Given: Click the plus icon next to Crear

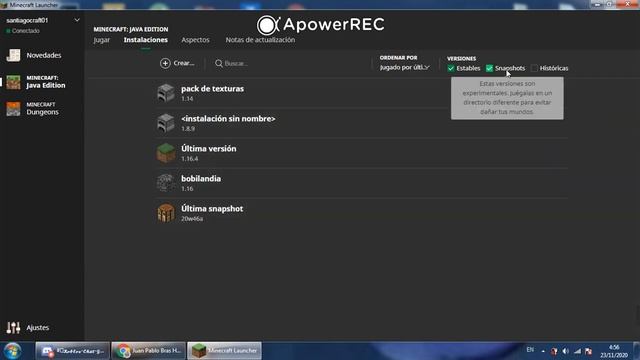Looking at the screenshot, I should tap(165, 63).
